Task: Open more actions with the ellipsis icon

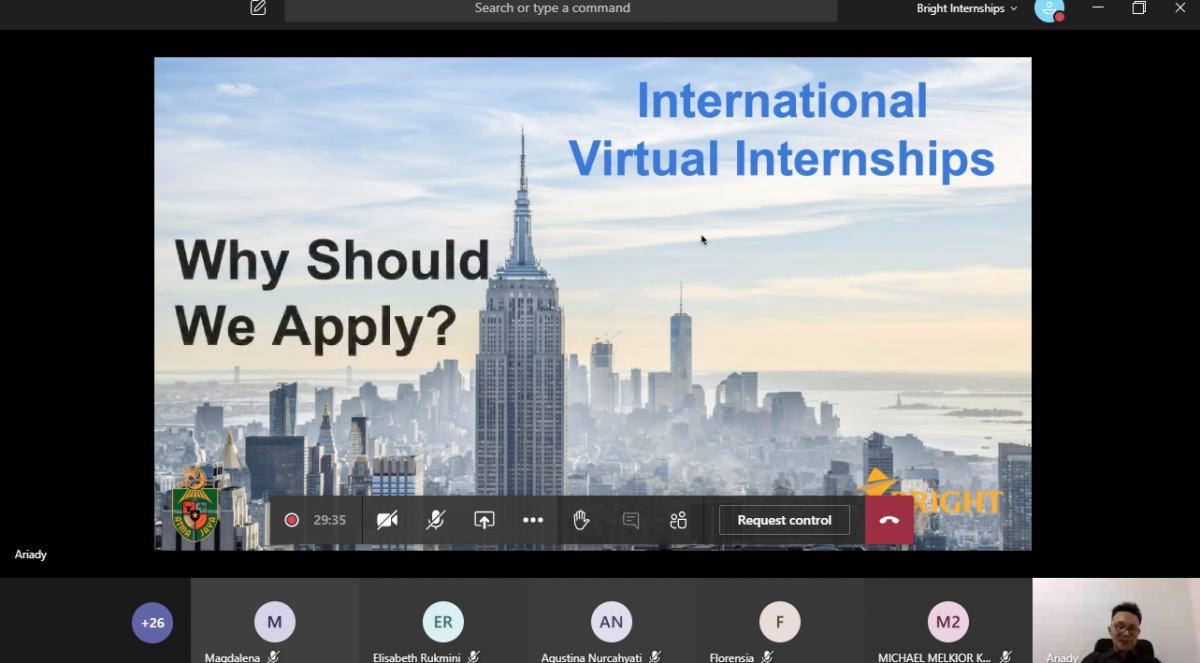Action: tap(533, 520)
